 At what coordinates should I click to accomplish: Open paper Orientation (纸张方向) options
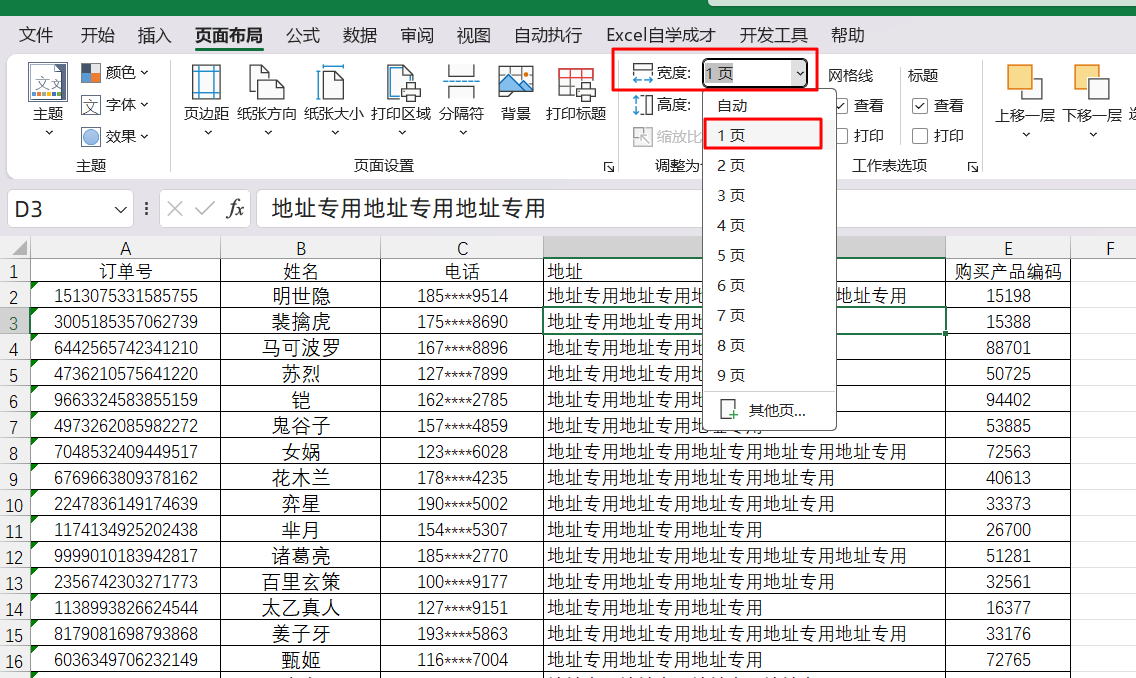click(x=267, y=100)
